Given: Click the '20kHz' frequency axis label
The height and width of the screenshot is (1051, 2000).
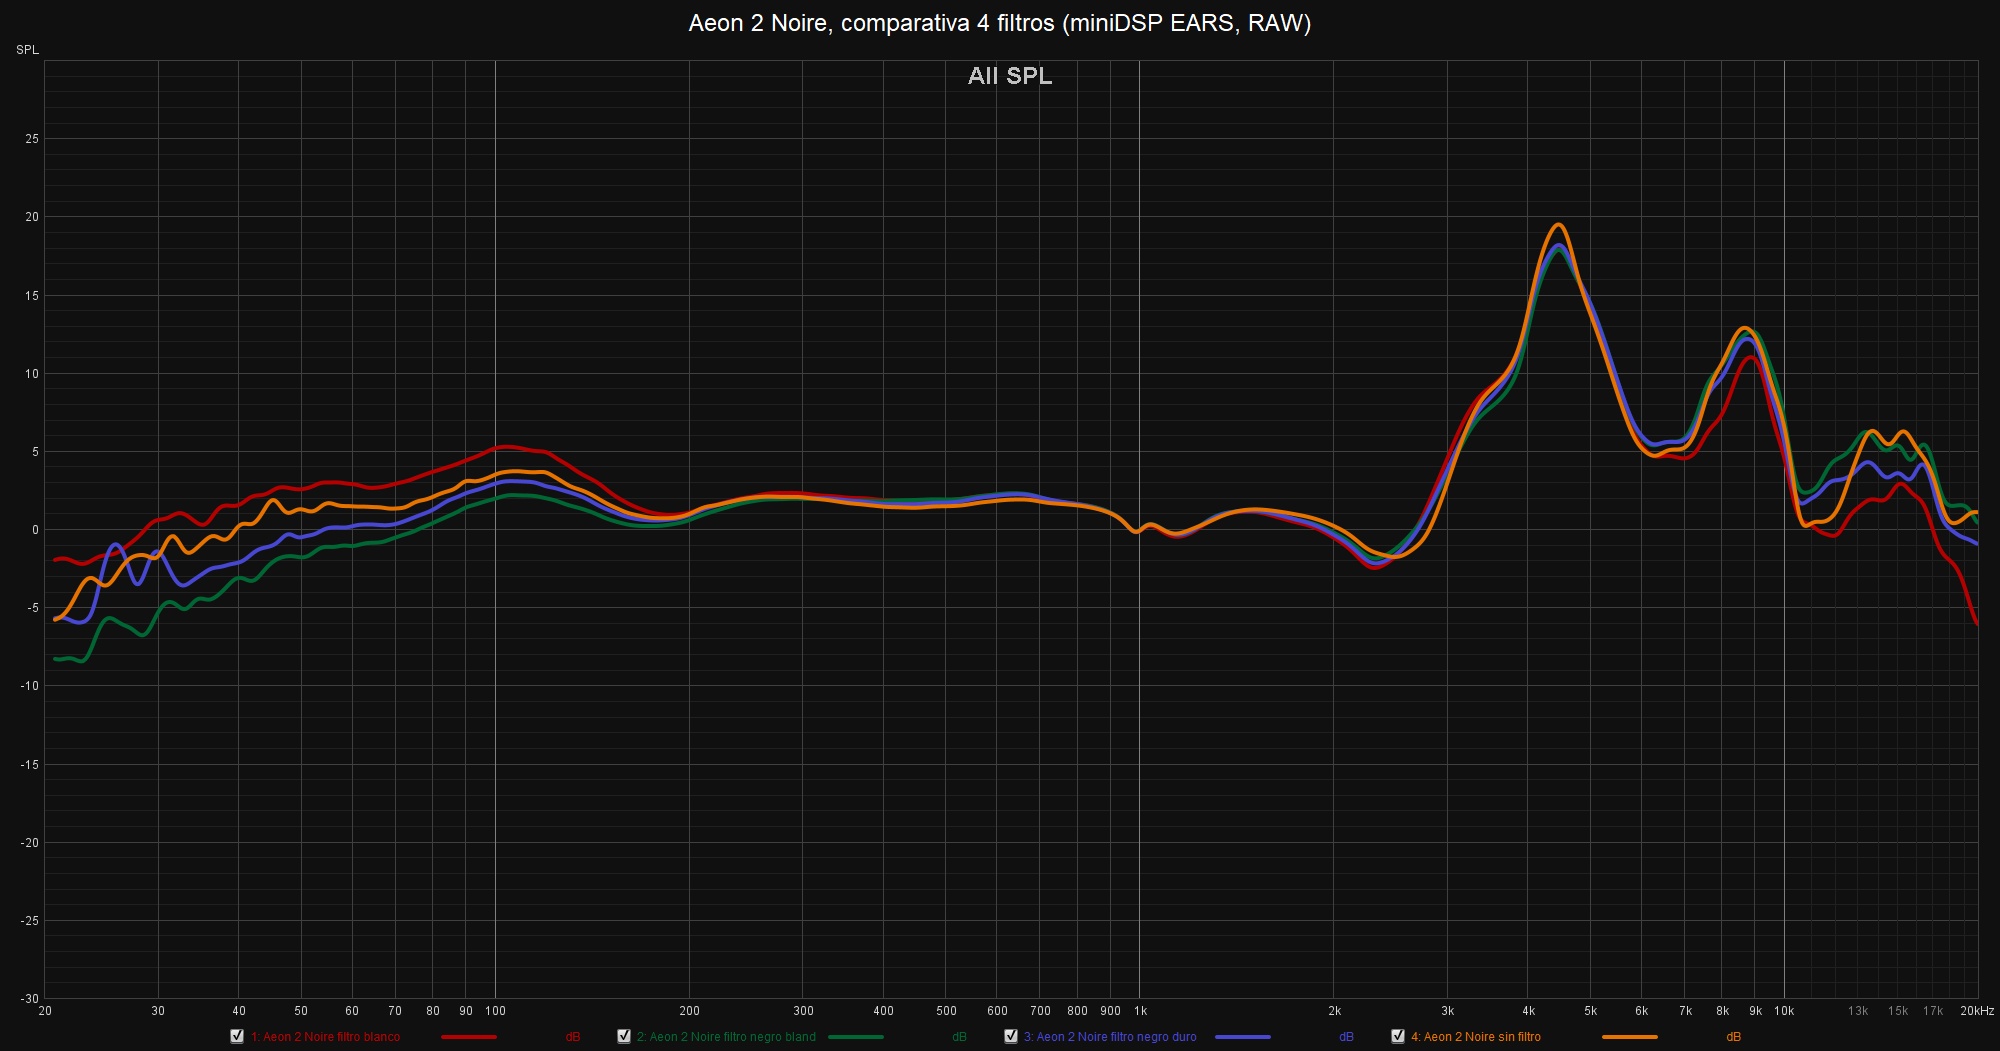Looking at the screenshot, I should [1976, 1011].
